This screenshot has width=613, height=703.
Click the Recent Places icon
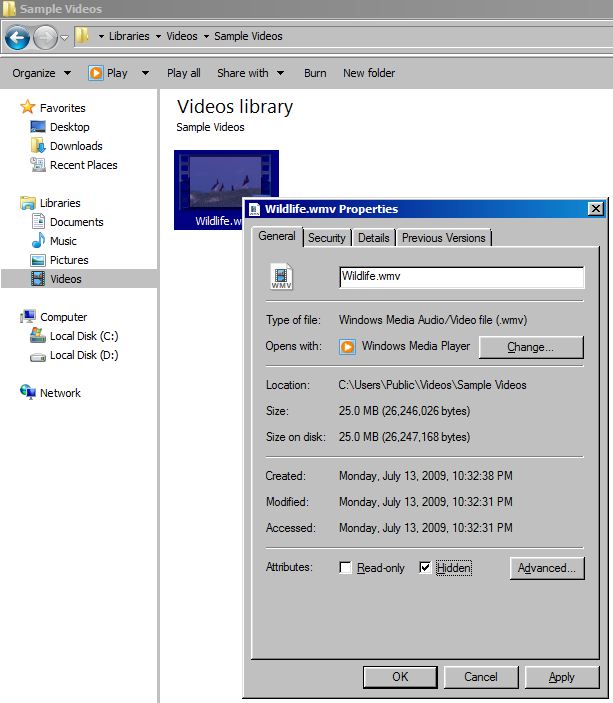coord(38,165)
